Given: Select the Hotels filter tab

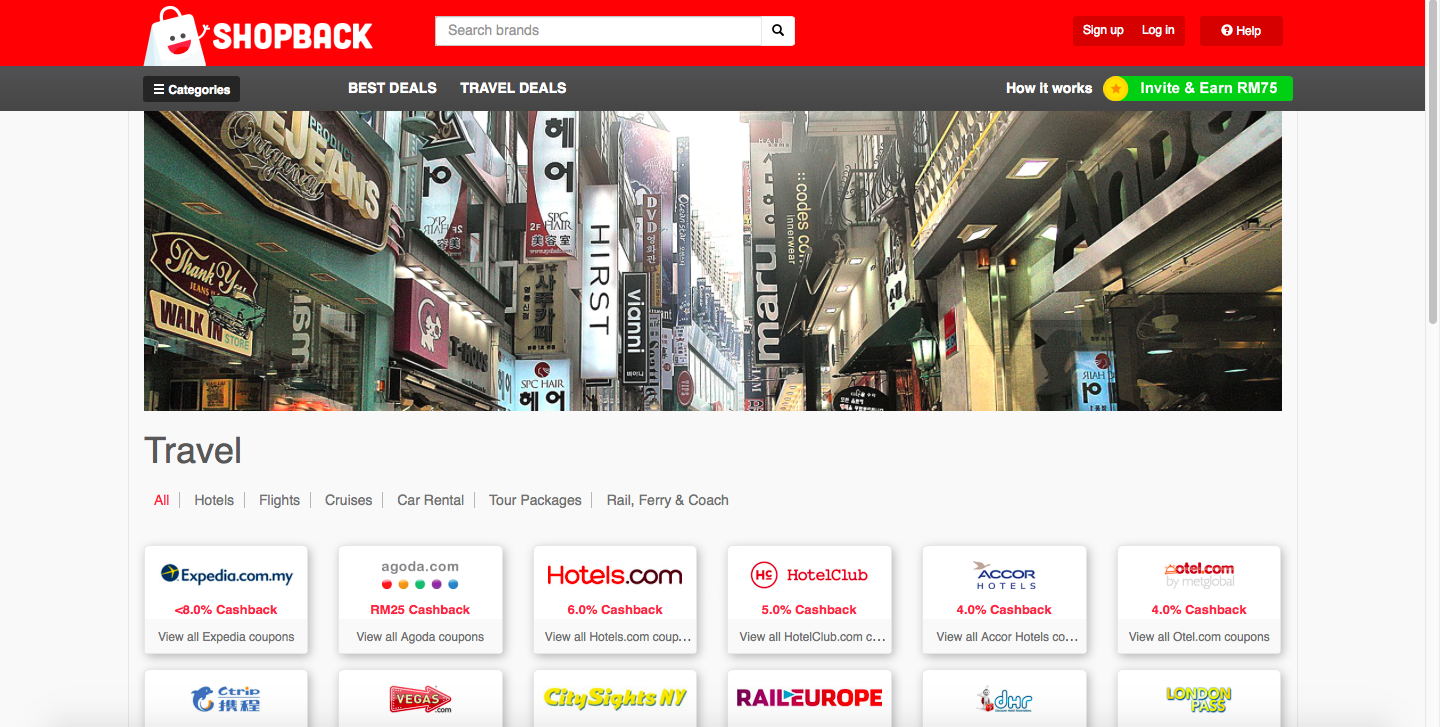Looking at the screenshot, I should click(214, 500).
